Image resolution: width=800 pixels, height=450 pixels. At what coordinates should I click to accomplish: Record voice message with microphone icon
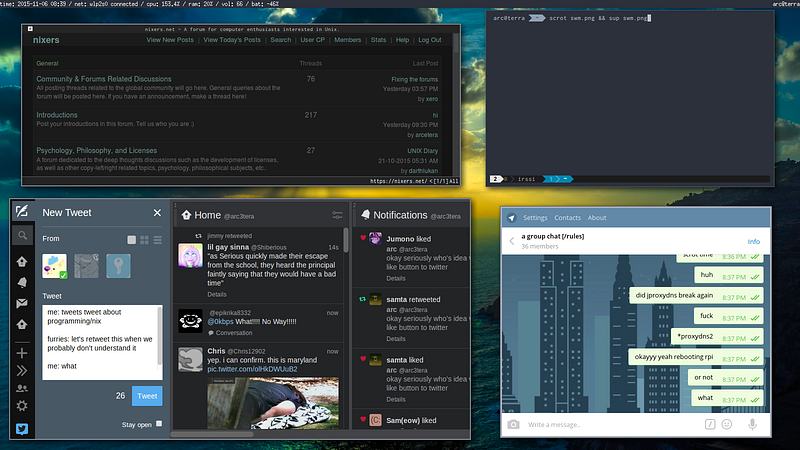tap(753, 424)
